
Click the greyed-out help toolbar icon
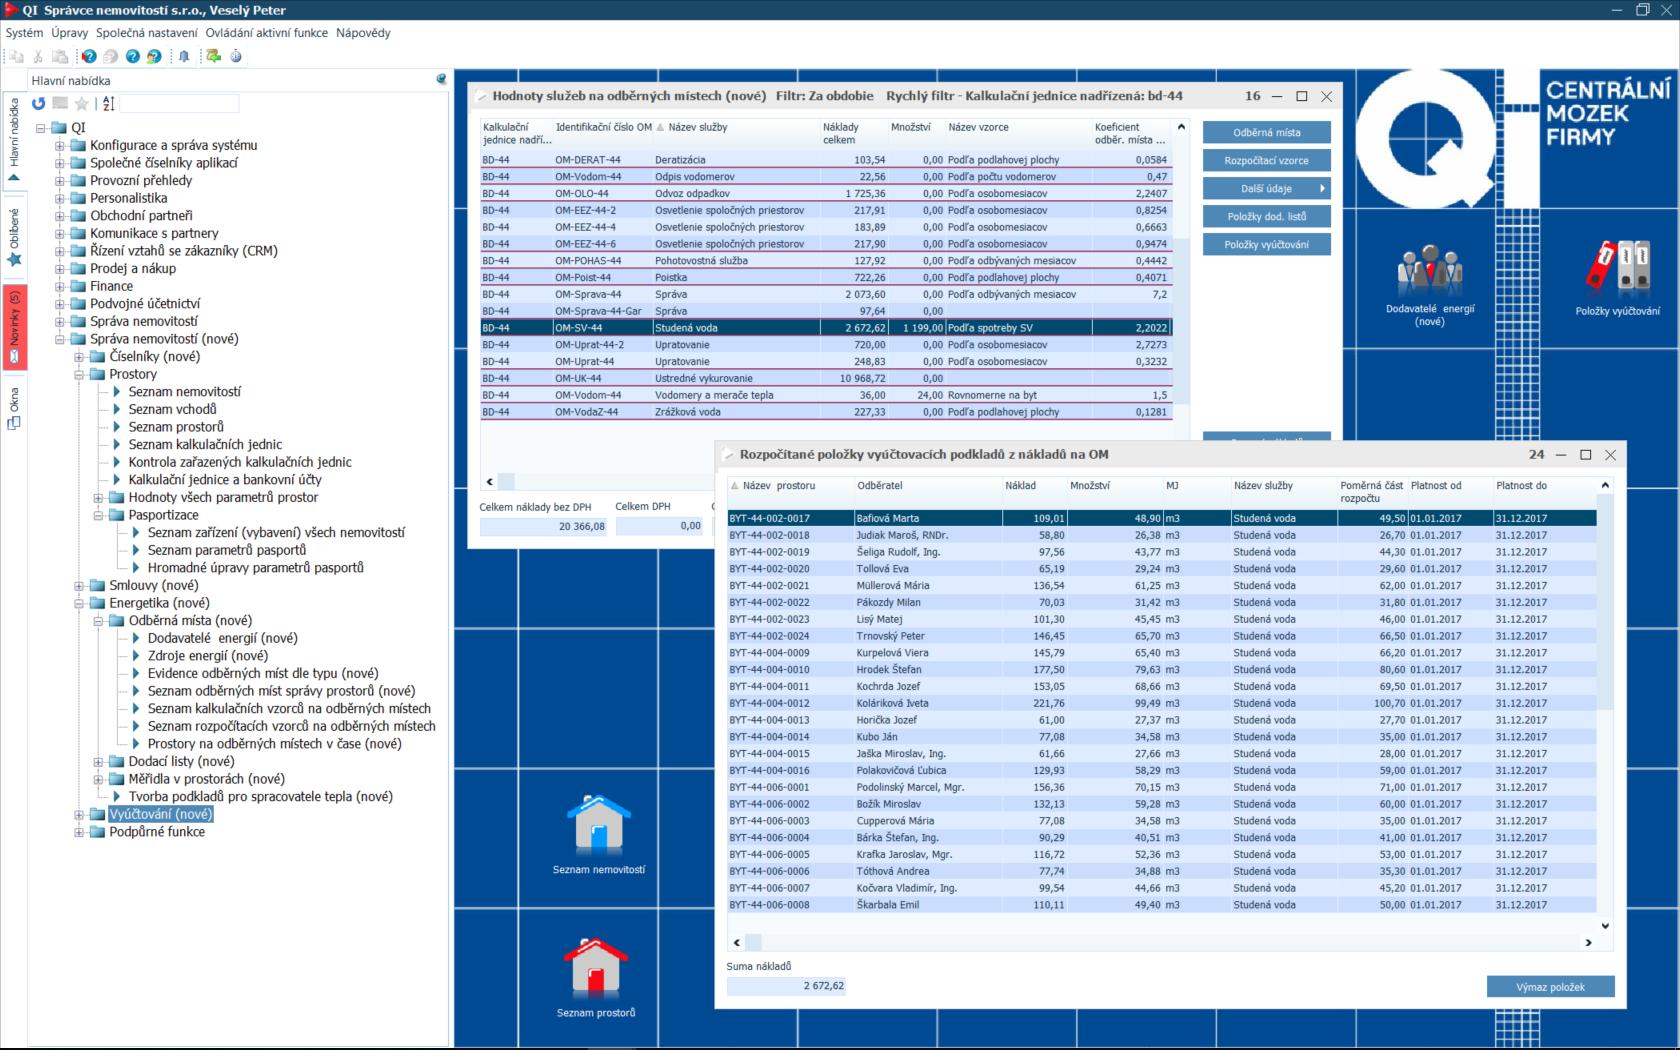coord(111,57)
